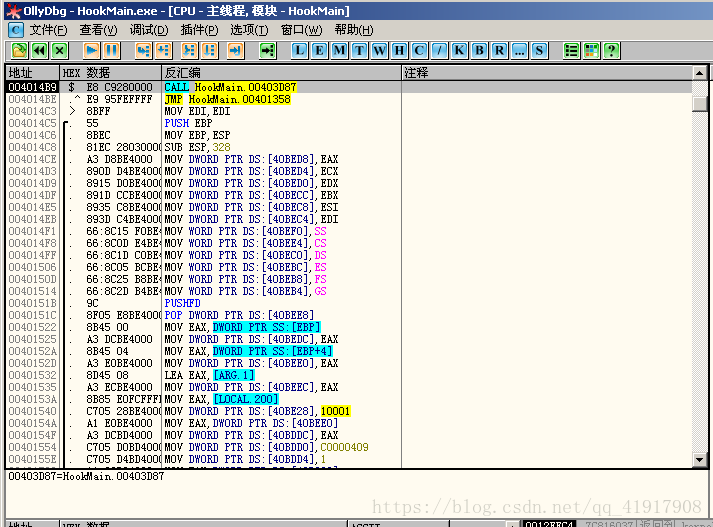The height and width of the screenshot is (527, 713).
Task: Open the 文件(F) menu
Action: [x=48, y=30]
